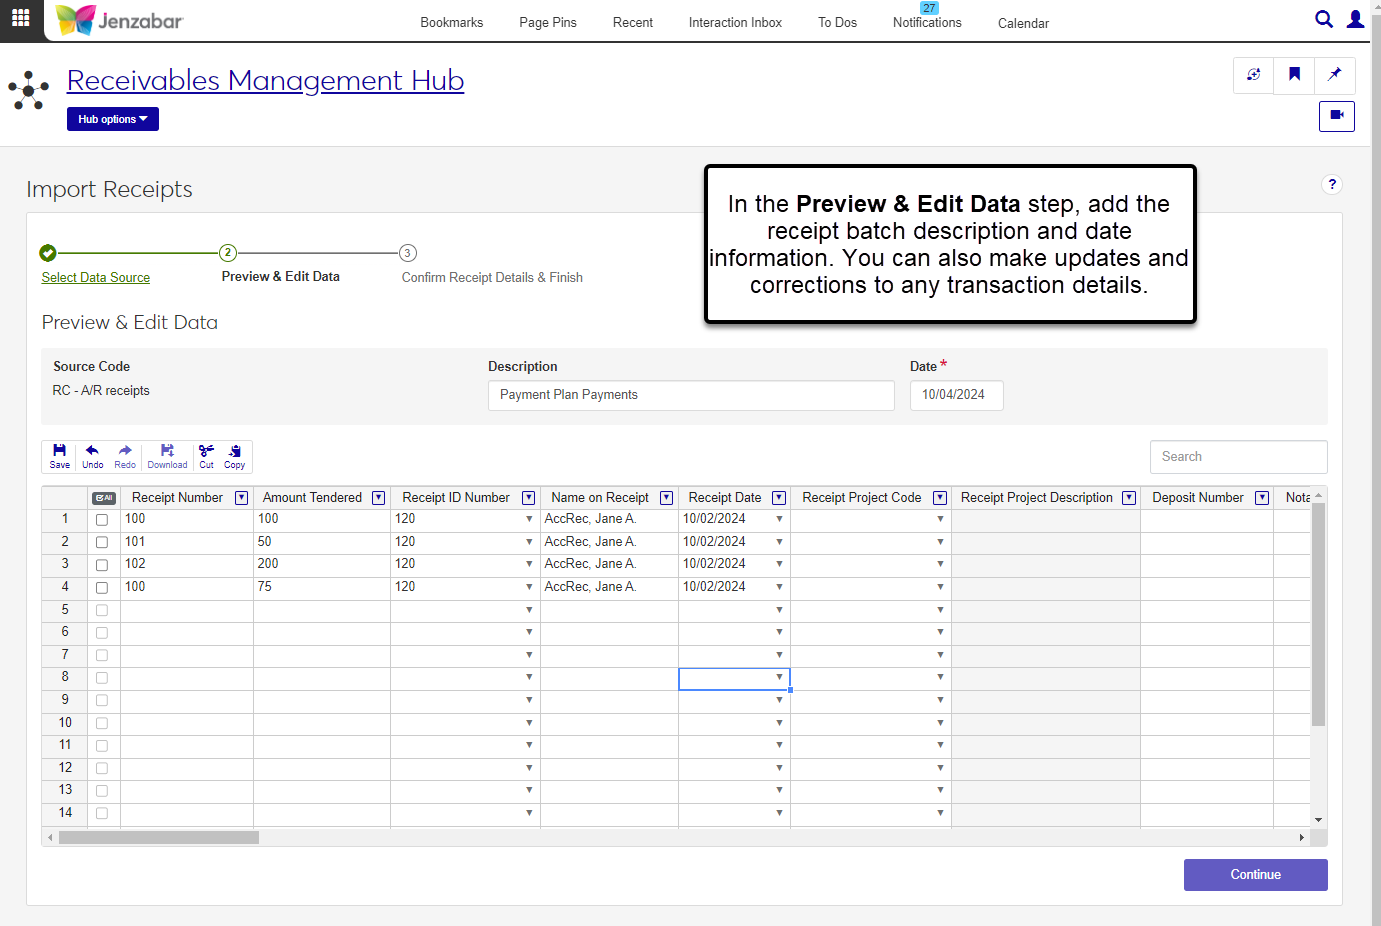Return to the Select Data Source step
This screenshot has width=1381, height=926.
click(x=96, y=277)
